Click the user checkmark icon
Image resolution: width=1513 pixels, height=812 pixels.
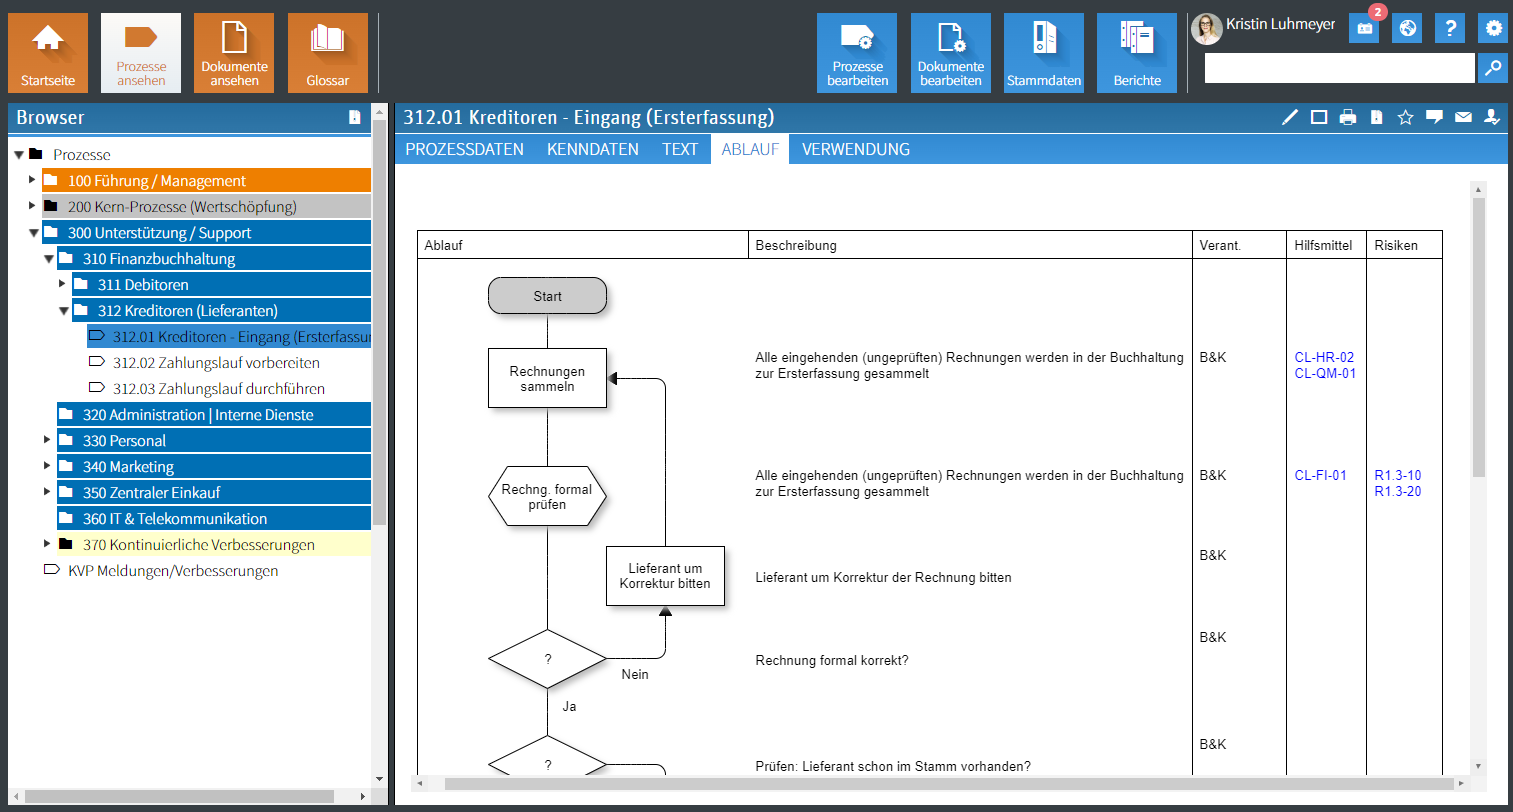pyautogui.click(x=1492, y=117)
